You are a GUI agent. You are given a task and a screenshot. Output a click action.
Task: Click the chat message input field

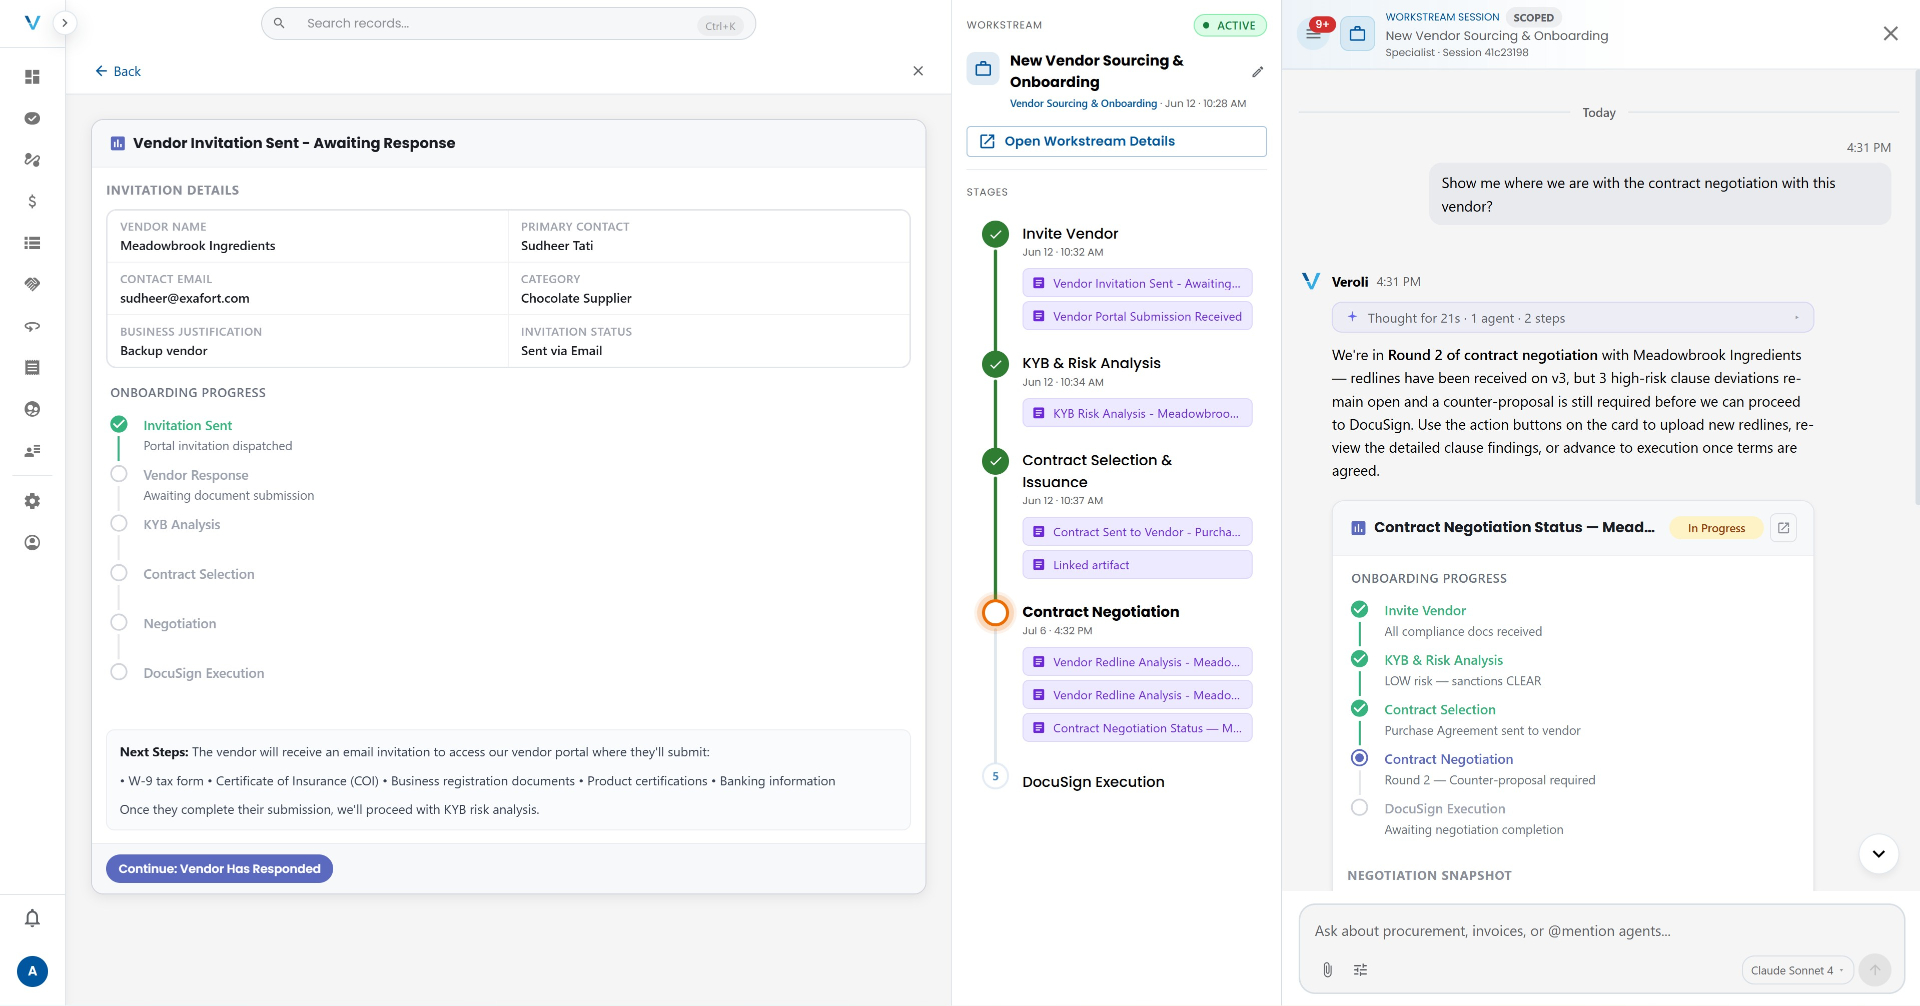pyautogui.click(x=1600, y=931)
